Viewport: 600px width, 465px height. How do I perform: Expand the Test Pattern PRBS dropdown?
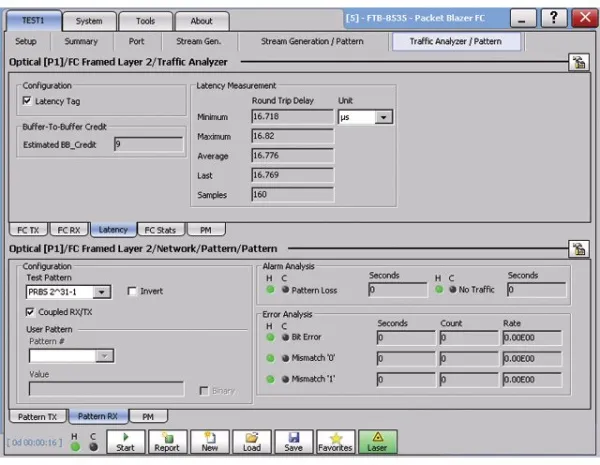coord(102,292)
